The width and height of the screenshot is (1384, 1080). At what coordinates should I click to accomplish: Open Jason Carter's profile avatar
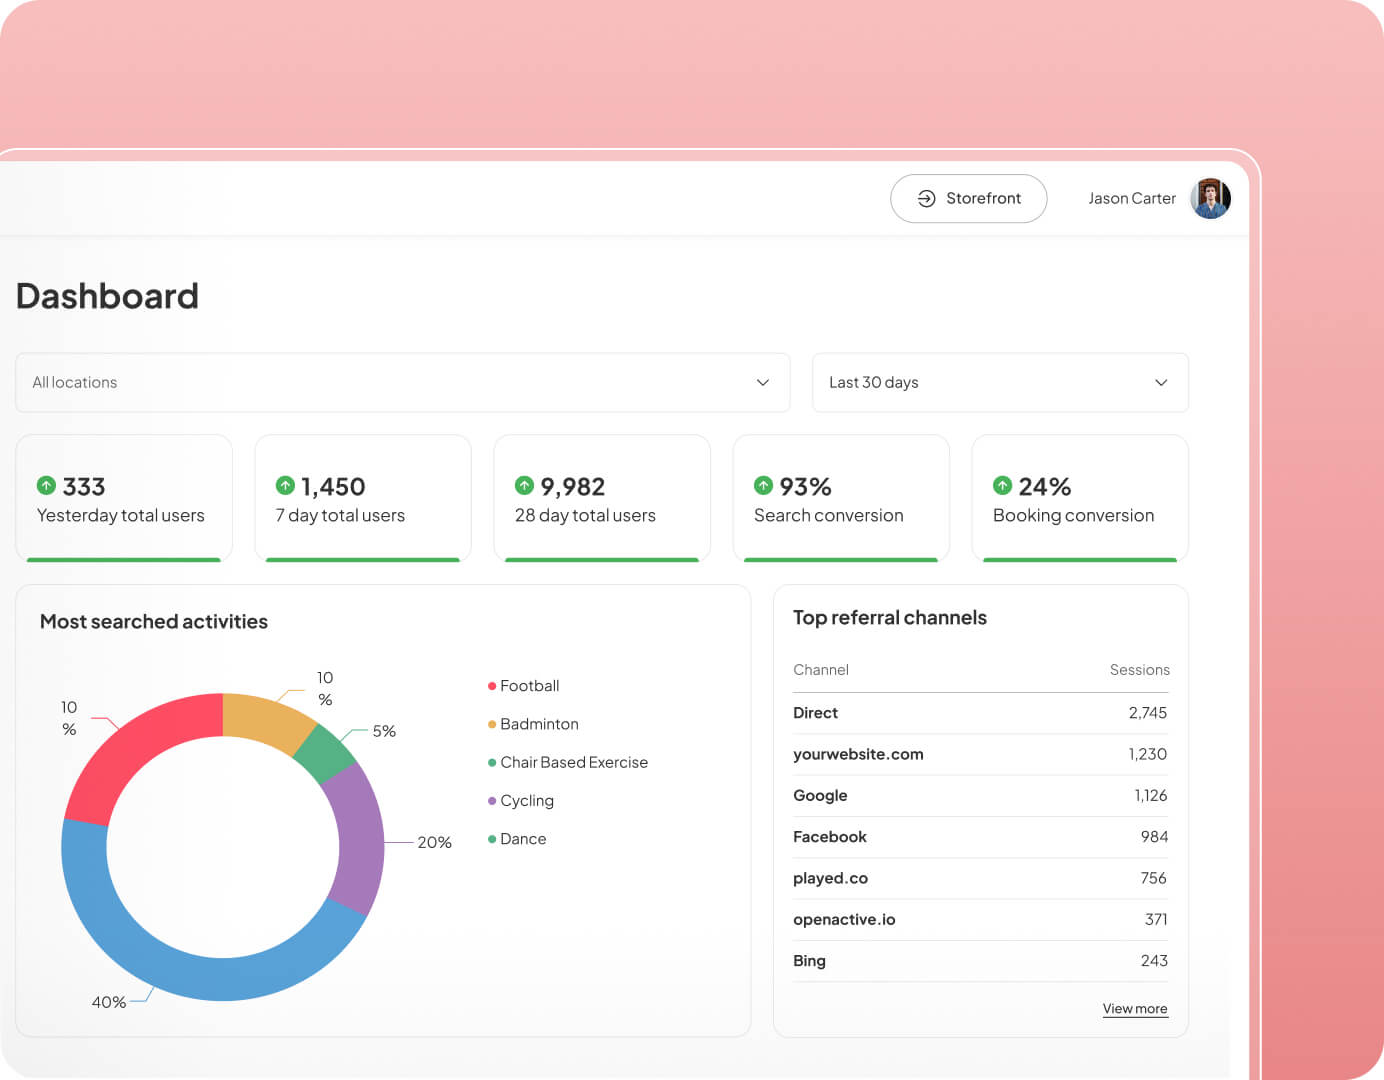click(x=1210, y=199)
